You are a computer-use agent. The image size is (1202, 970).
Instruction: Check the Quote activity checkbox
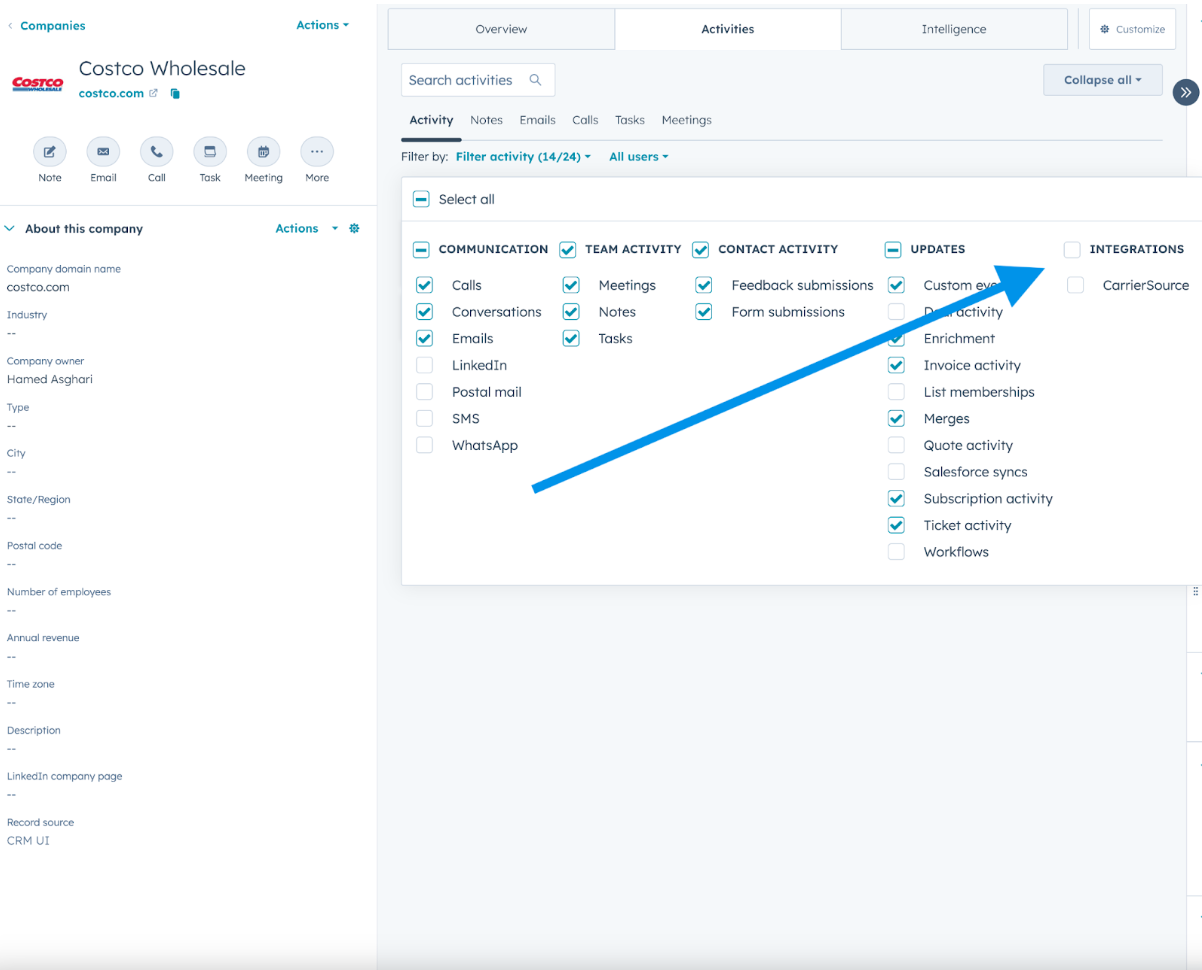click(x=896, y=445)
